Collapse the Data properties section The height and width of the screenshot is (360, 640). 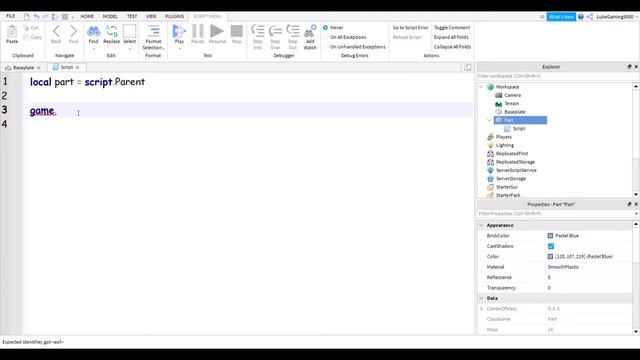click(482, 298)
